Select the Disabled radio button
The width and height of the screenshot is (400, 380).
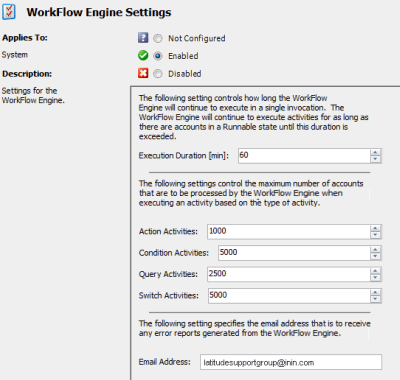click(158, 74)
